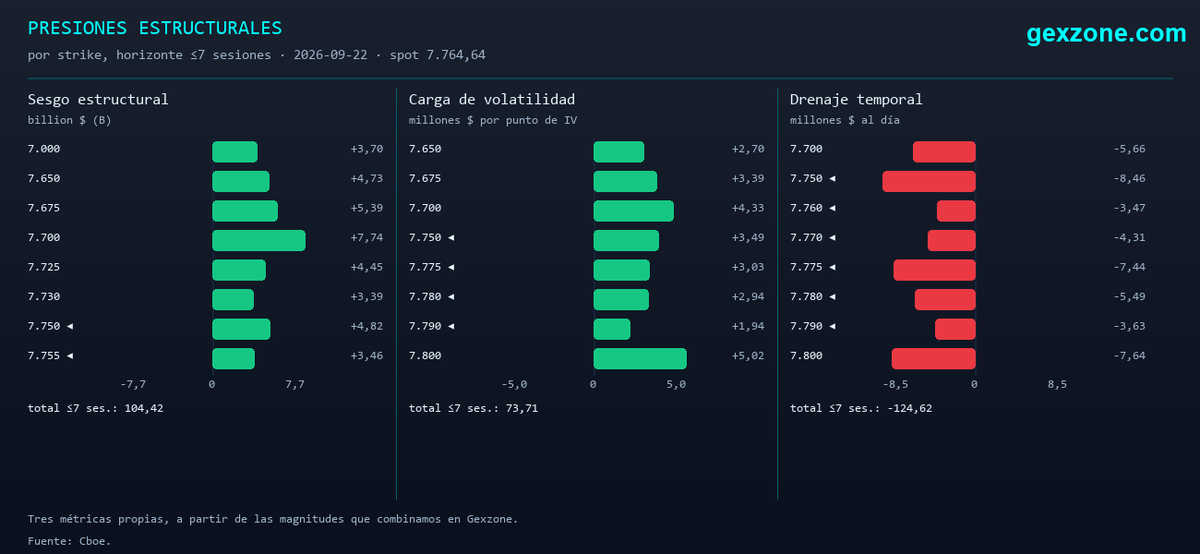Select the green bar with value +5,02
The height and width of the screenshot is (554, 1200).
pyautogui.click(x=640, y=358)
